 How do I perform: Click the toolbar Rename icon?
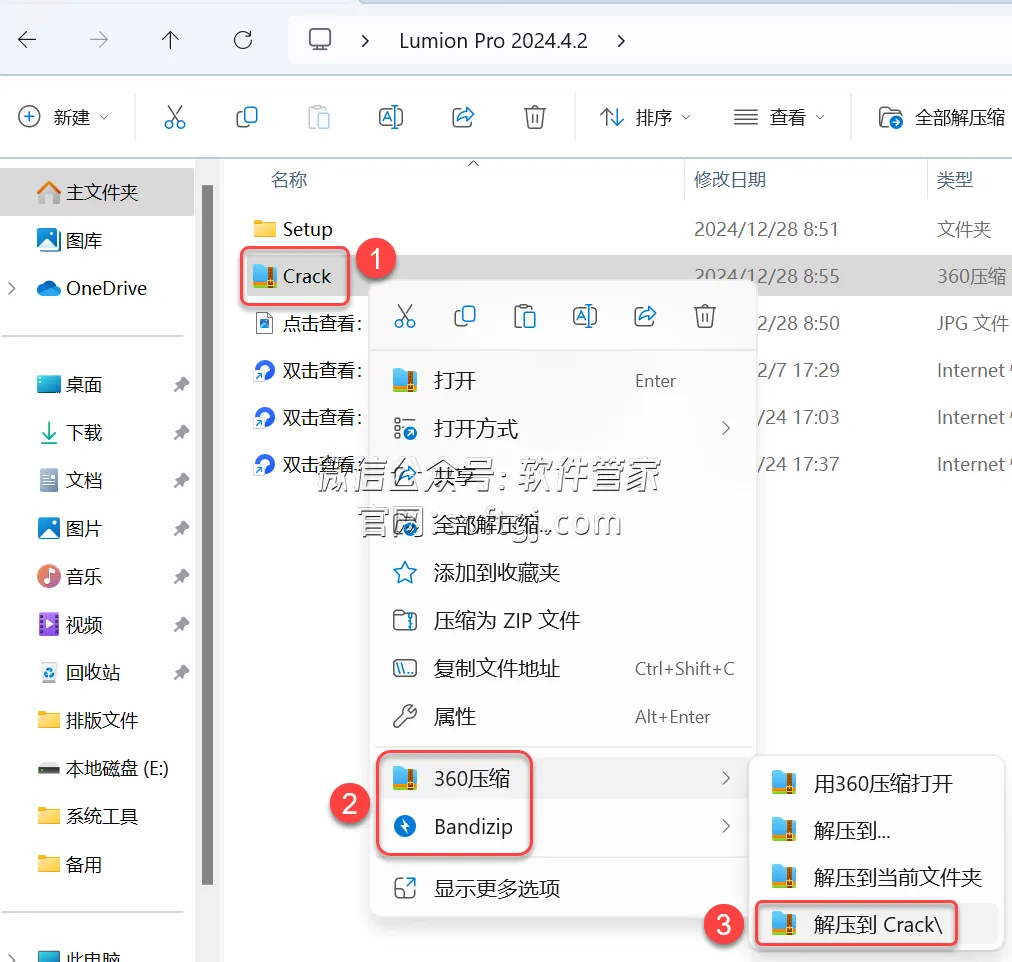click(391, 117)
